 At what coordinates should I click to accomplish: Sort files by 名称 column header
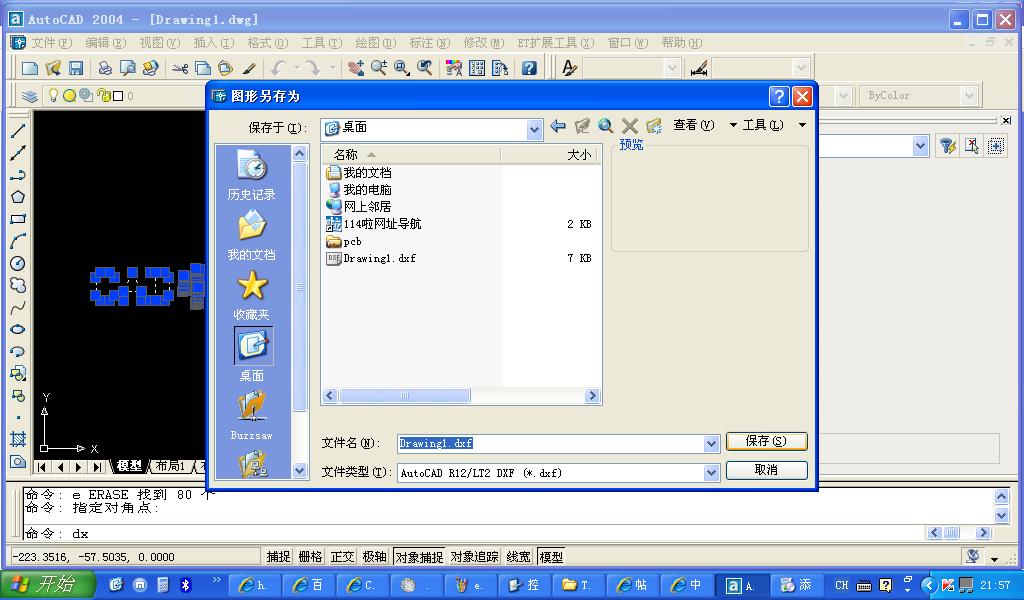(411, 155)
